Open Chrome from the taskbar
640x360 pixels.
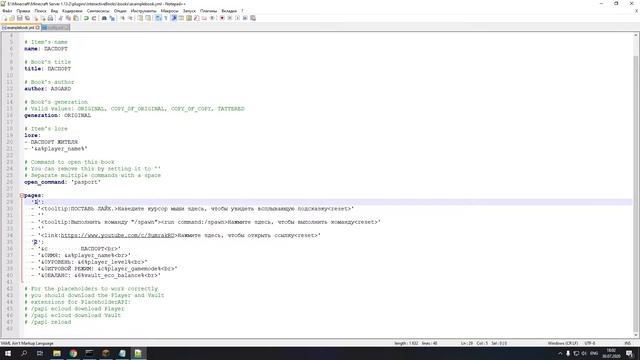tap(73, 353)
